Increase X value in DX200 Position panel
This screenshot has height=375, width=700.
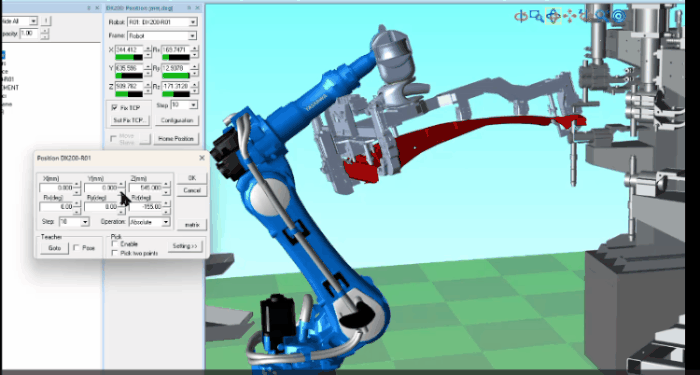[x=148, y=48]
